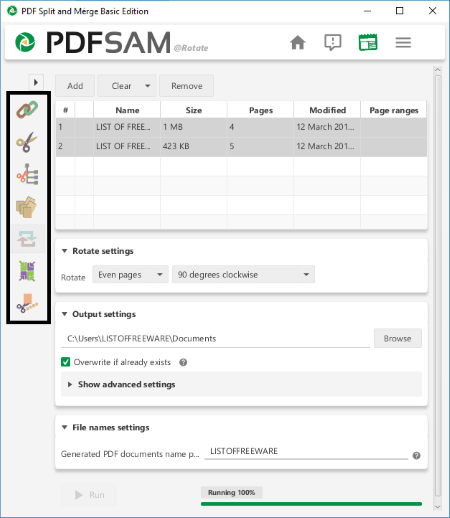
Task: Click the green progress bar
Action: 311,504
